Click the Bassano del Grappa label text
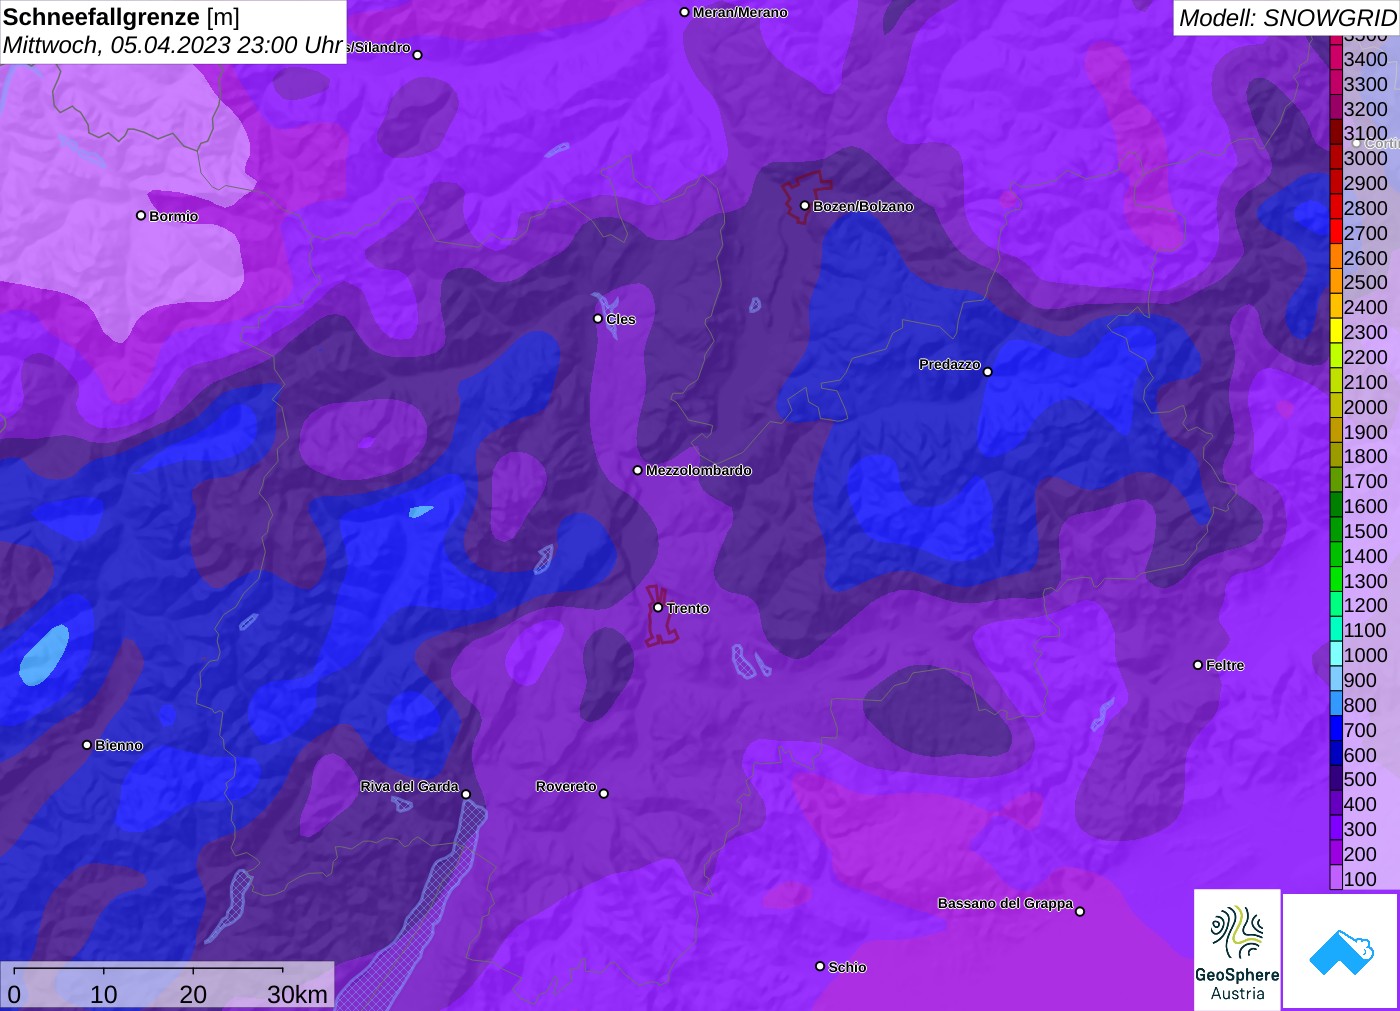Image resolution: width=1400 pixels, height=1011 pixels. pyautogui.click(x=1005, y=903)
